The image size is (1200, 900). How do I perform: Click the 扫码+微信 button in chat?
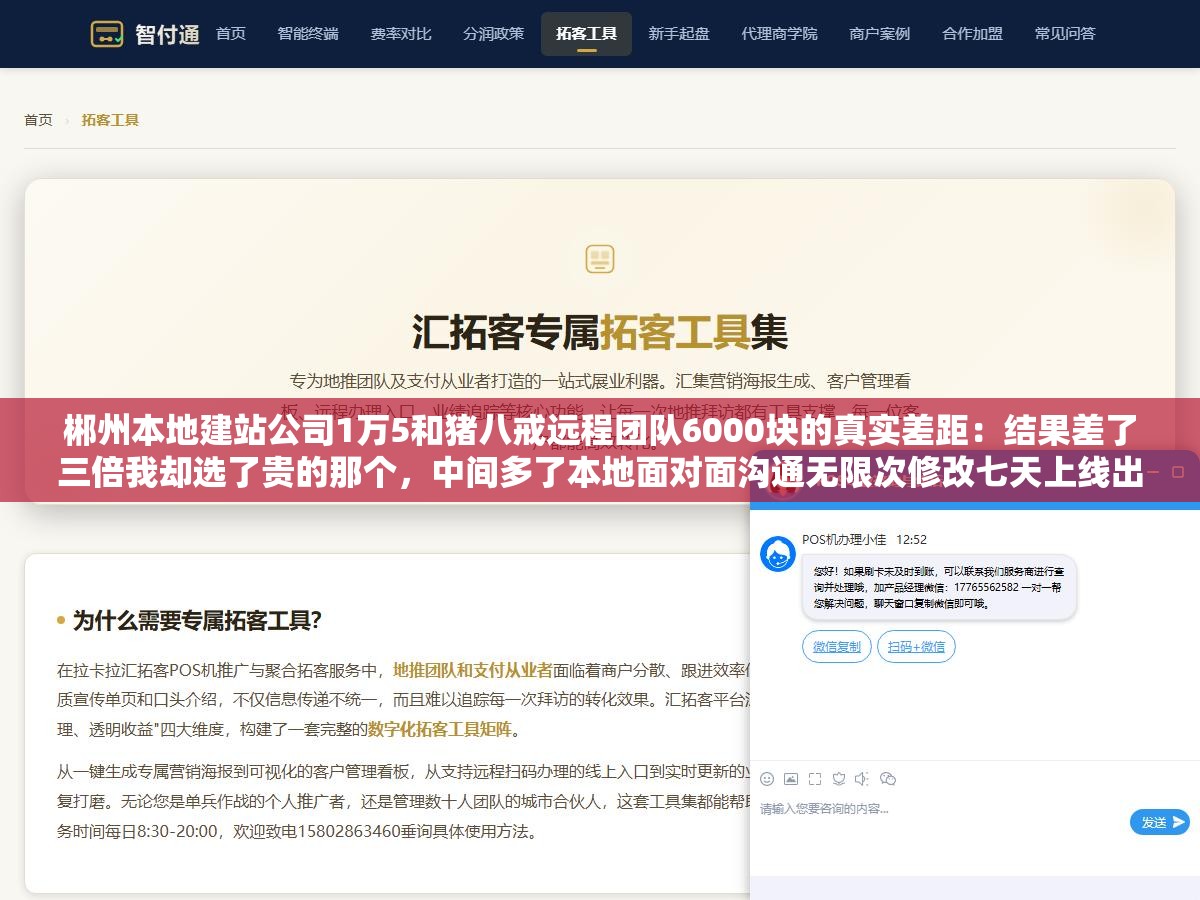point(917,647)
